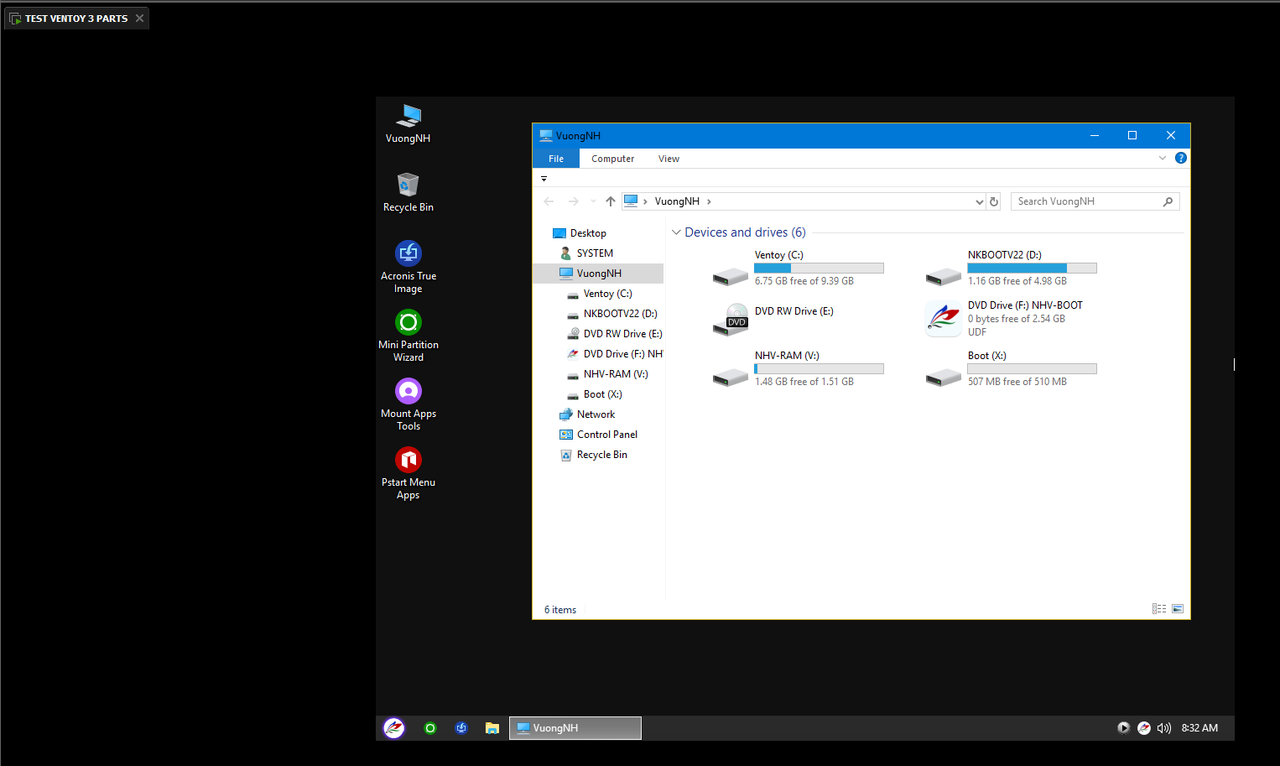
Task: Close the TEST VENTOY 3 PARTS tab
Action: click(x=139, y=18)
